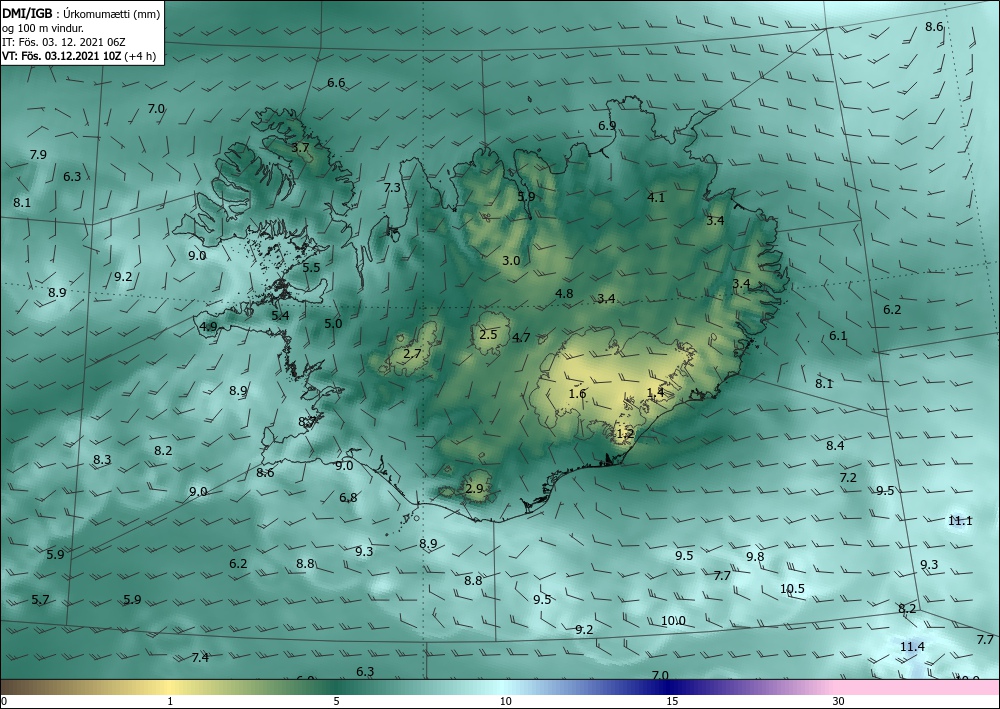Click the 7.2 value label

pyautogui.click(x=848, y=478)
